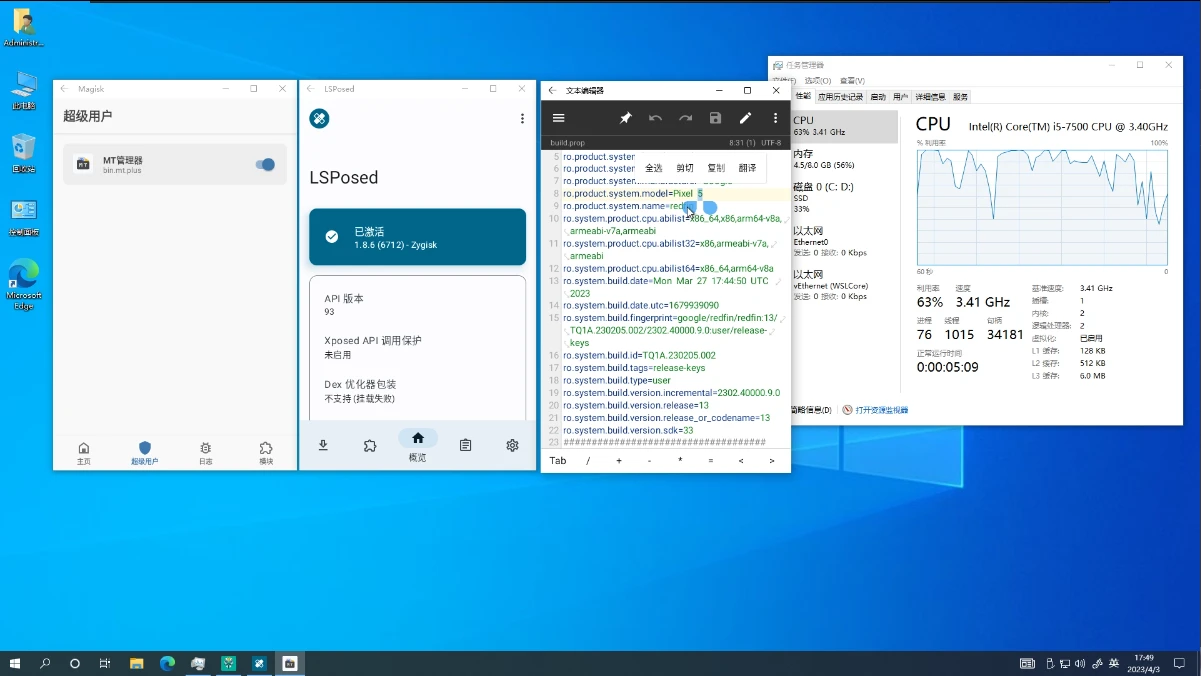Viewport: 1201px width, 676px height.
Task: Open Task View from the taskbar
Action: click(x=105, y=663)
